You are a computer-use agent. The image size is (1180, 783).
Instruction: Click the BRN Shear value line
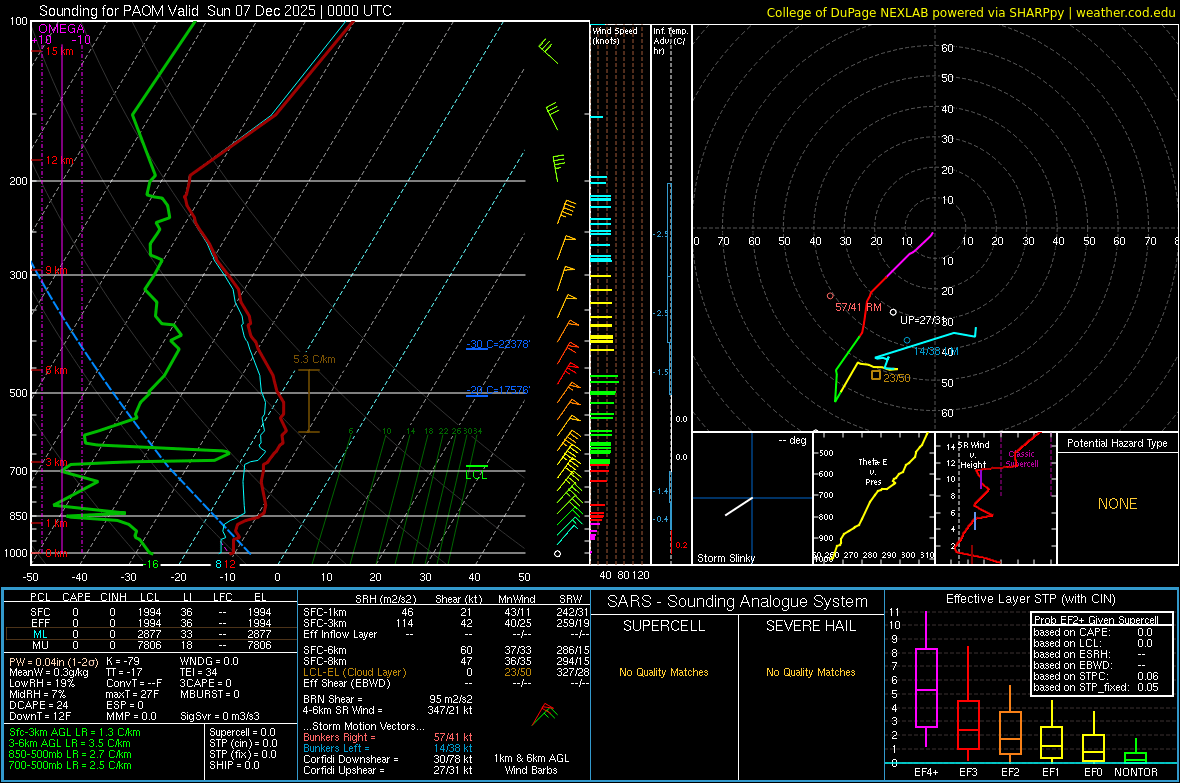tap(388, 699)
